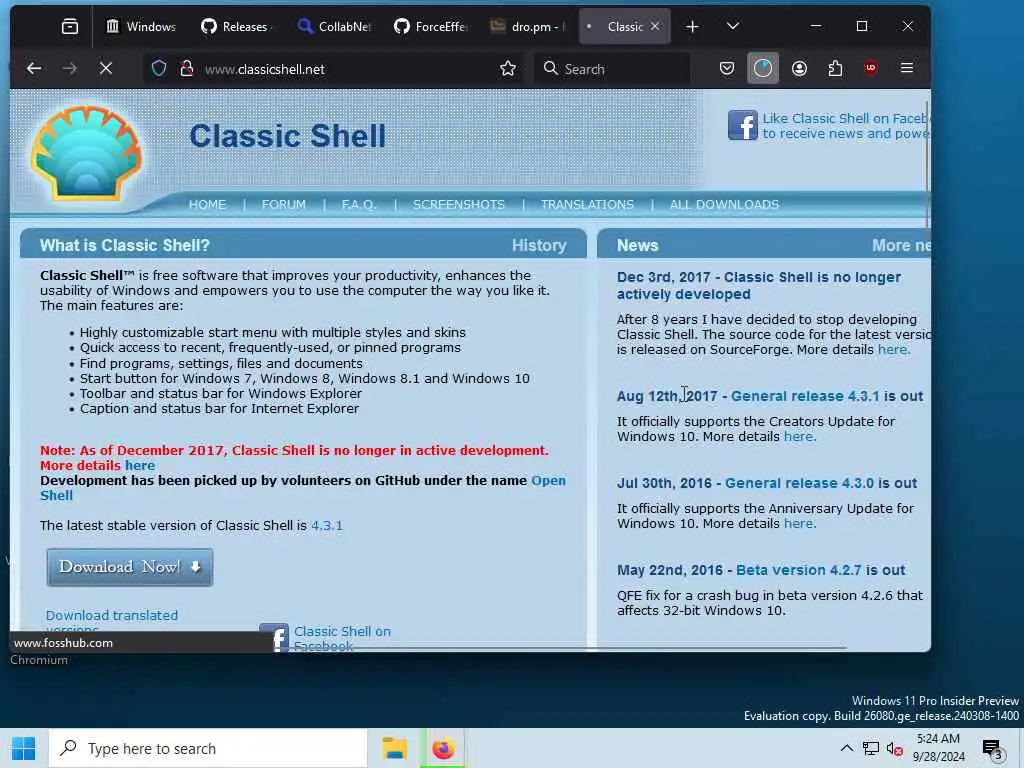Viewport: 1024px width, 768px height.
Task: Go back using the back arrow
Action: pyautogui.click(x=34, y=69)
